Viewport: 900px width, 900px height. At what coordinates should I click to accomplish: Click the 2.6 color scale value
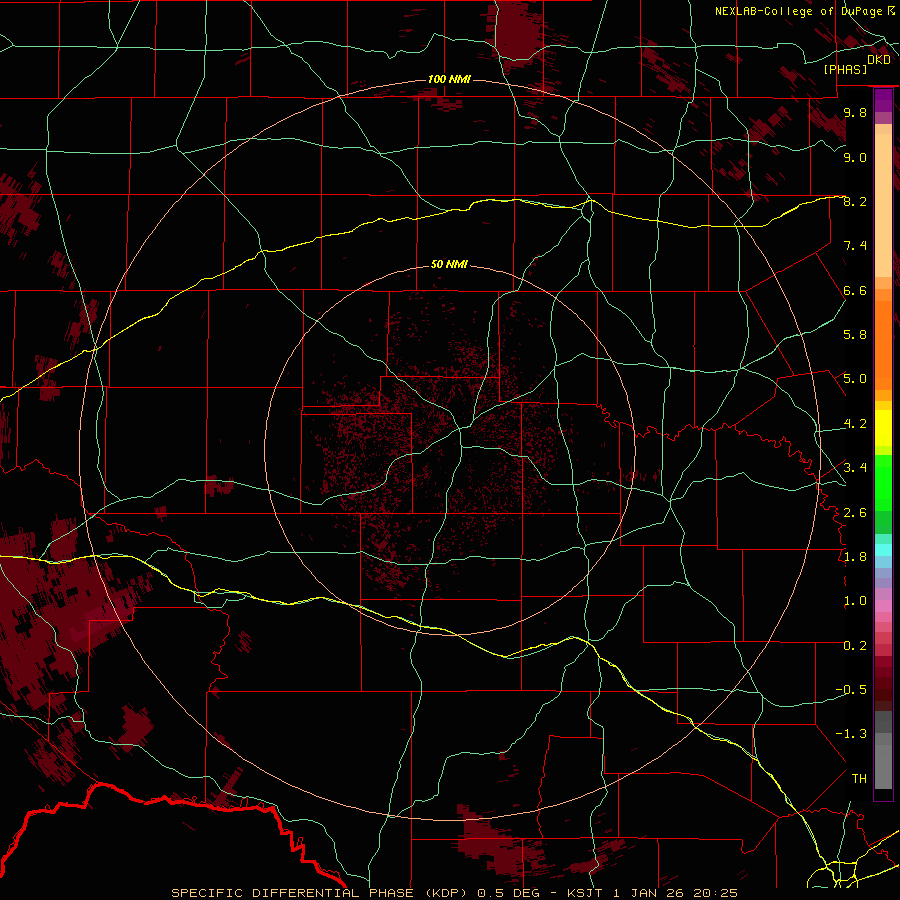(x=855, y=513)
